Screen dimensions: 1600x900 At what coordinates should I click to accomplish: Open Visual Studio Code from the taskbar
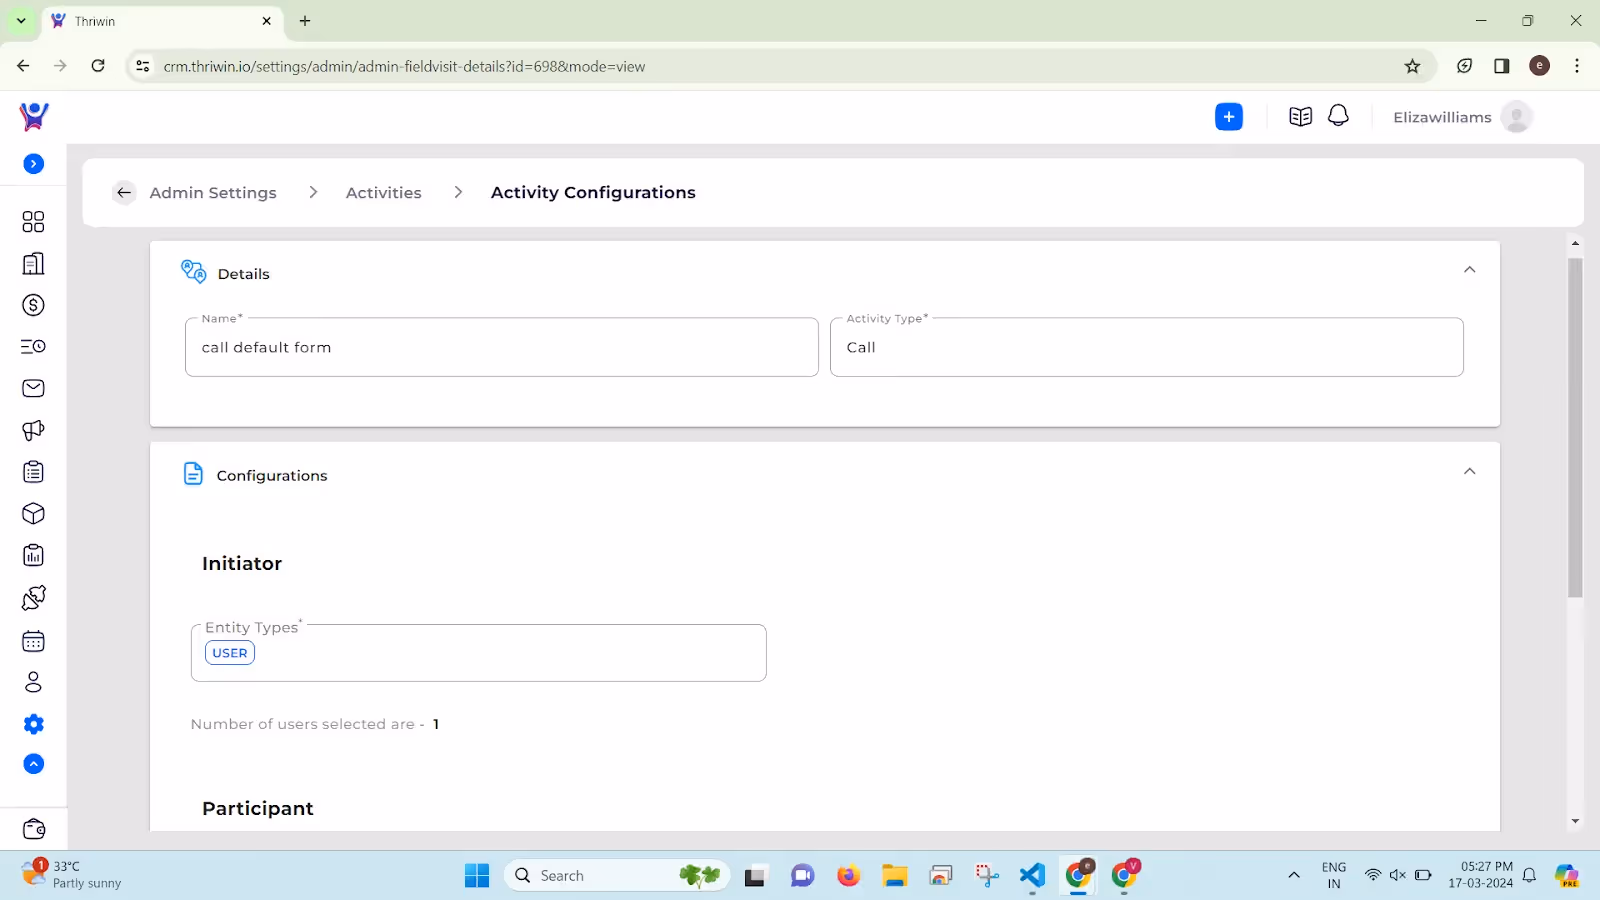(1032, 876)
